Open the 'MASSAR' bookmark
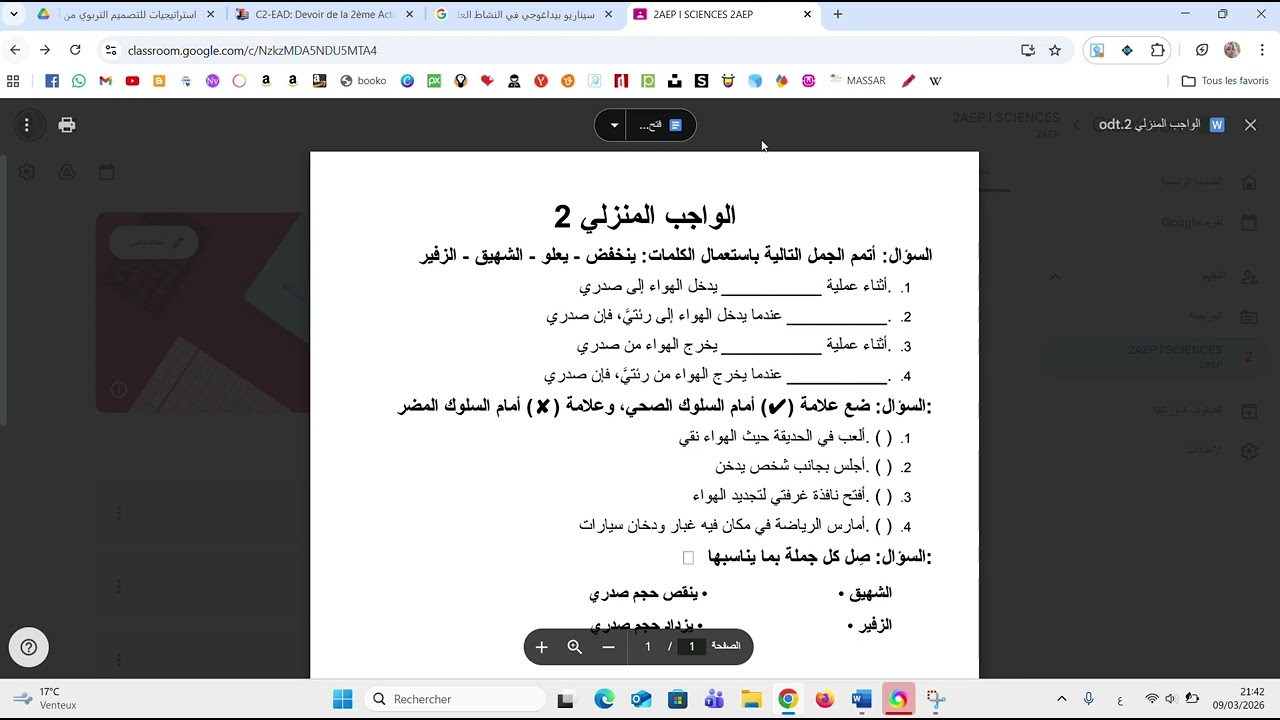Viewport: 1280px width, 720px height. (x=857, y=81)
